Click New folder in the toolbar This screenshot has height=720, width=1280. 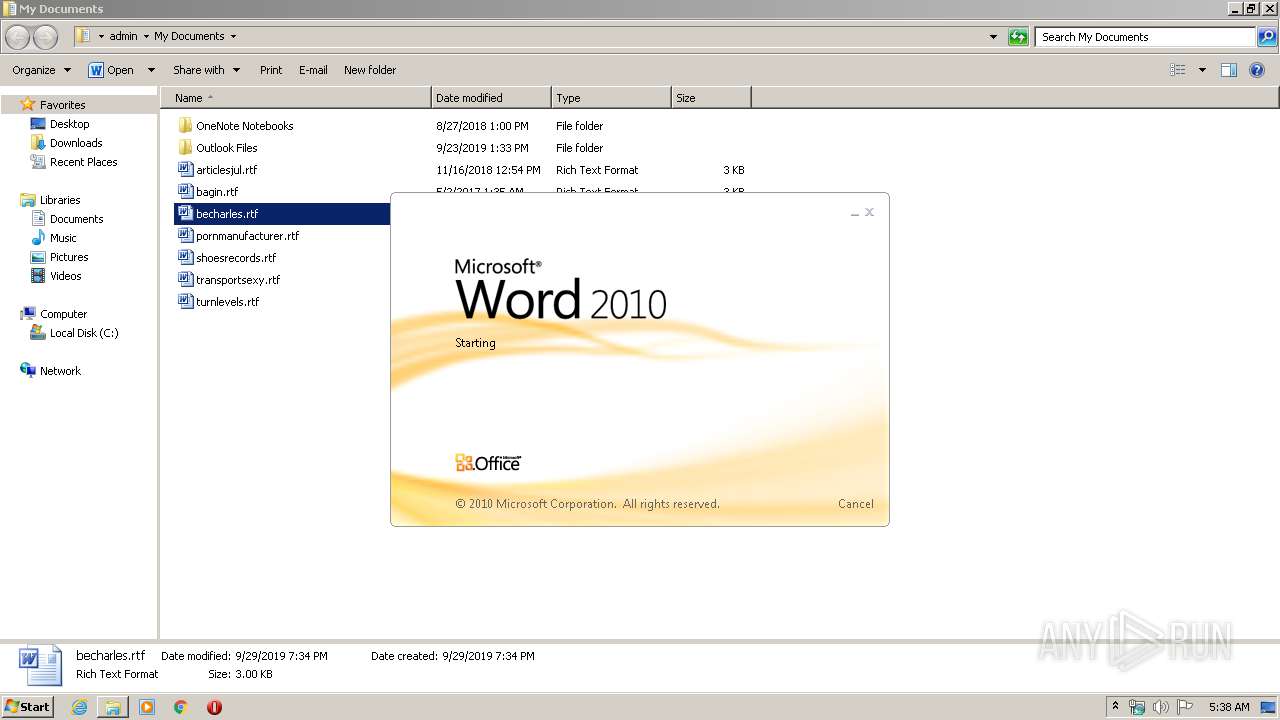[x=370, y=70]
